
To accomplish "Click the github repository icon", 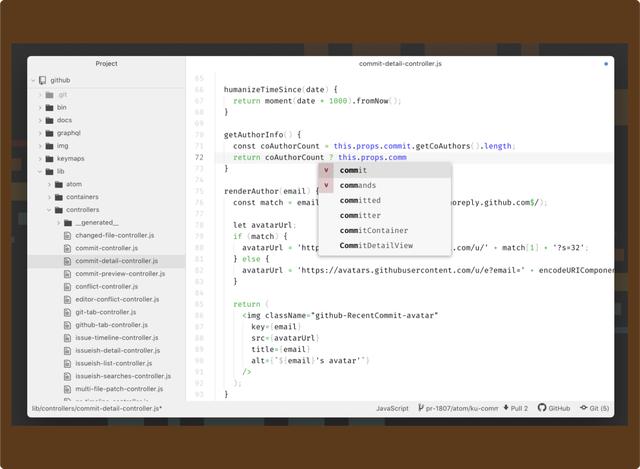I will pos(42,80).
